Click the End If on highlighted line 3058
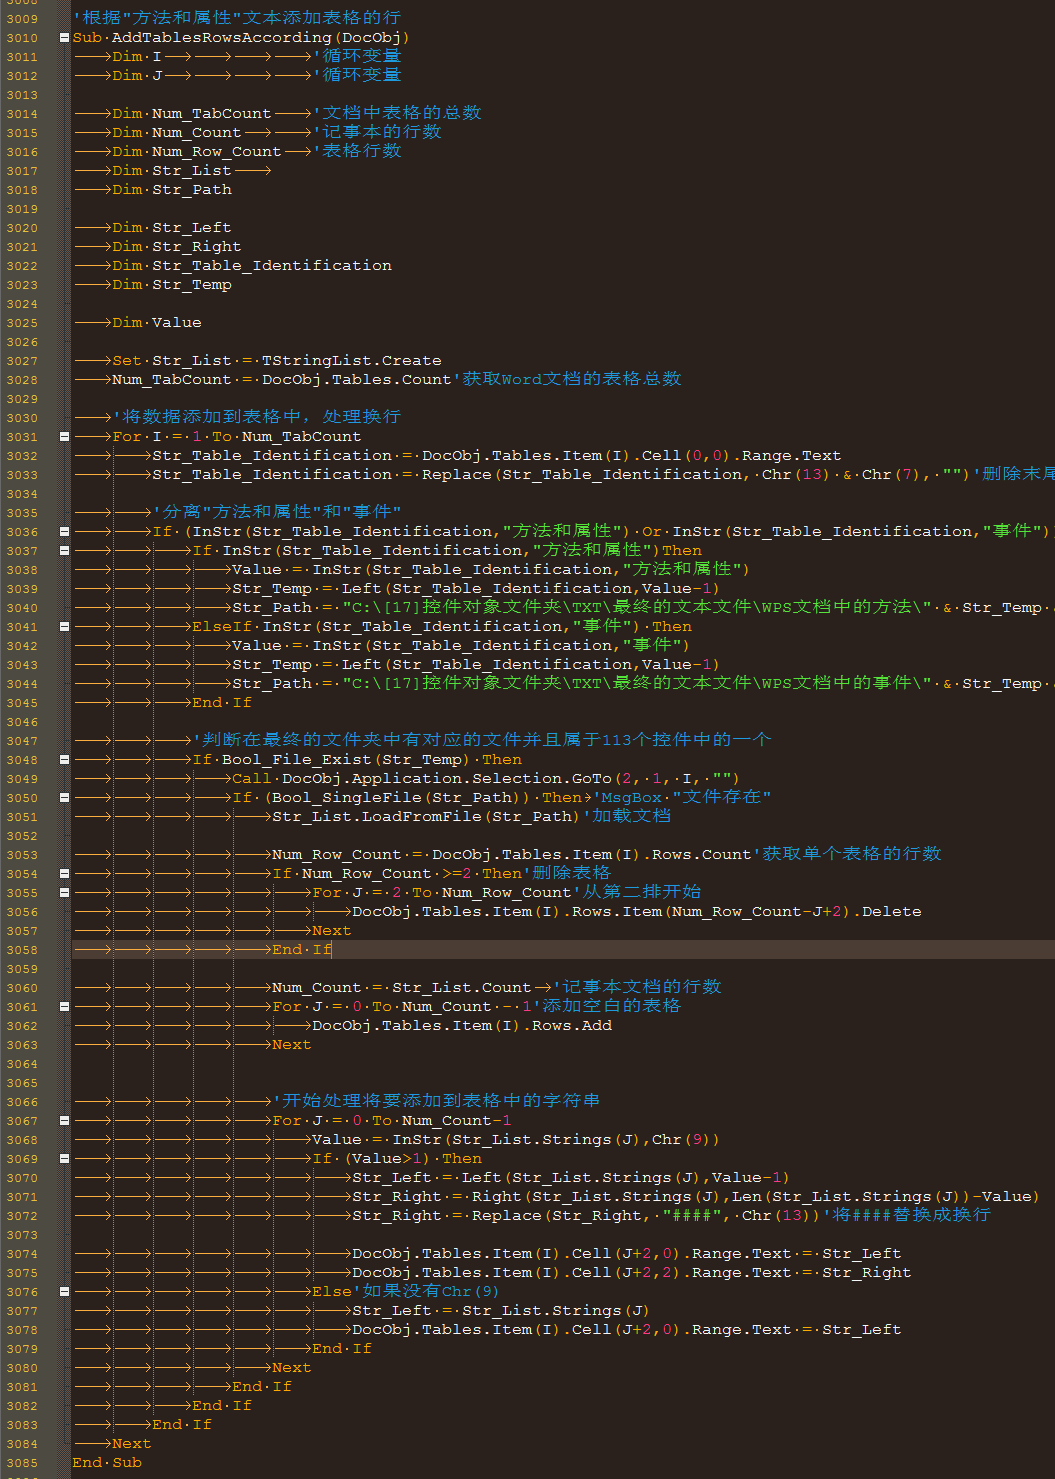The height and width of the screenshot is (1479, 1055). tap(302, 950)
